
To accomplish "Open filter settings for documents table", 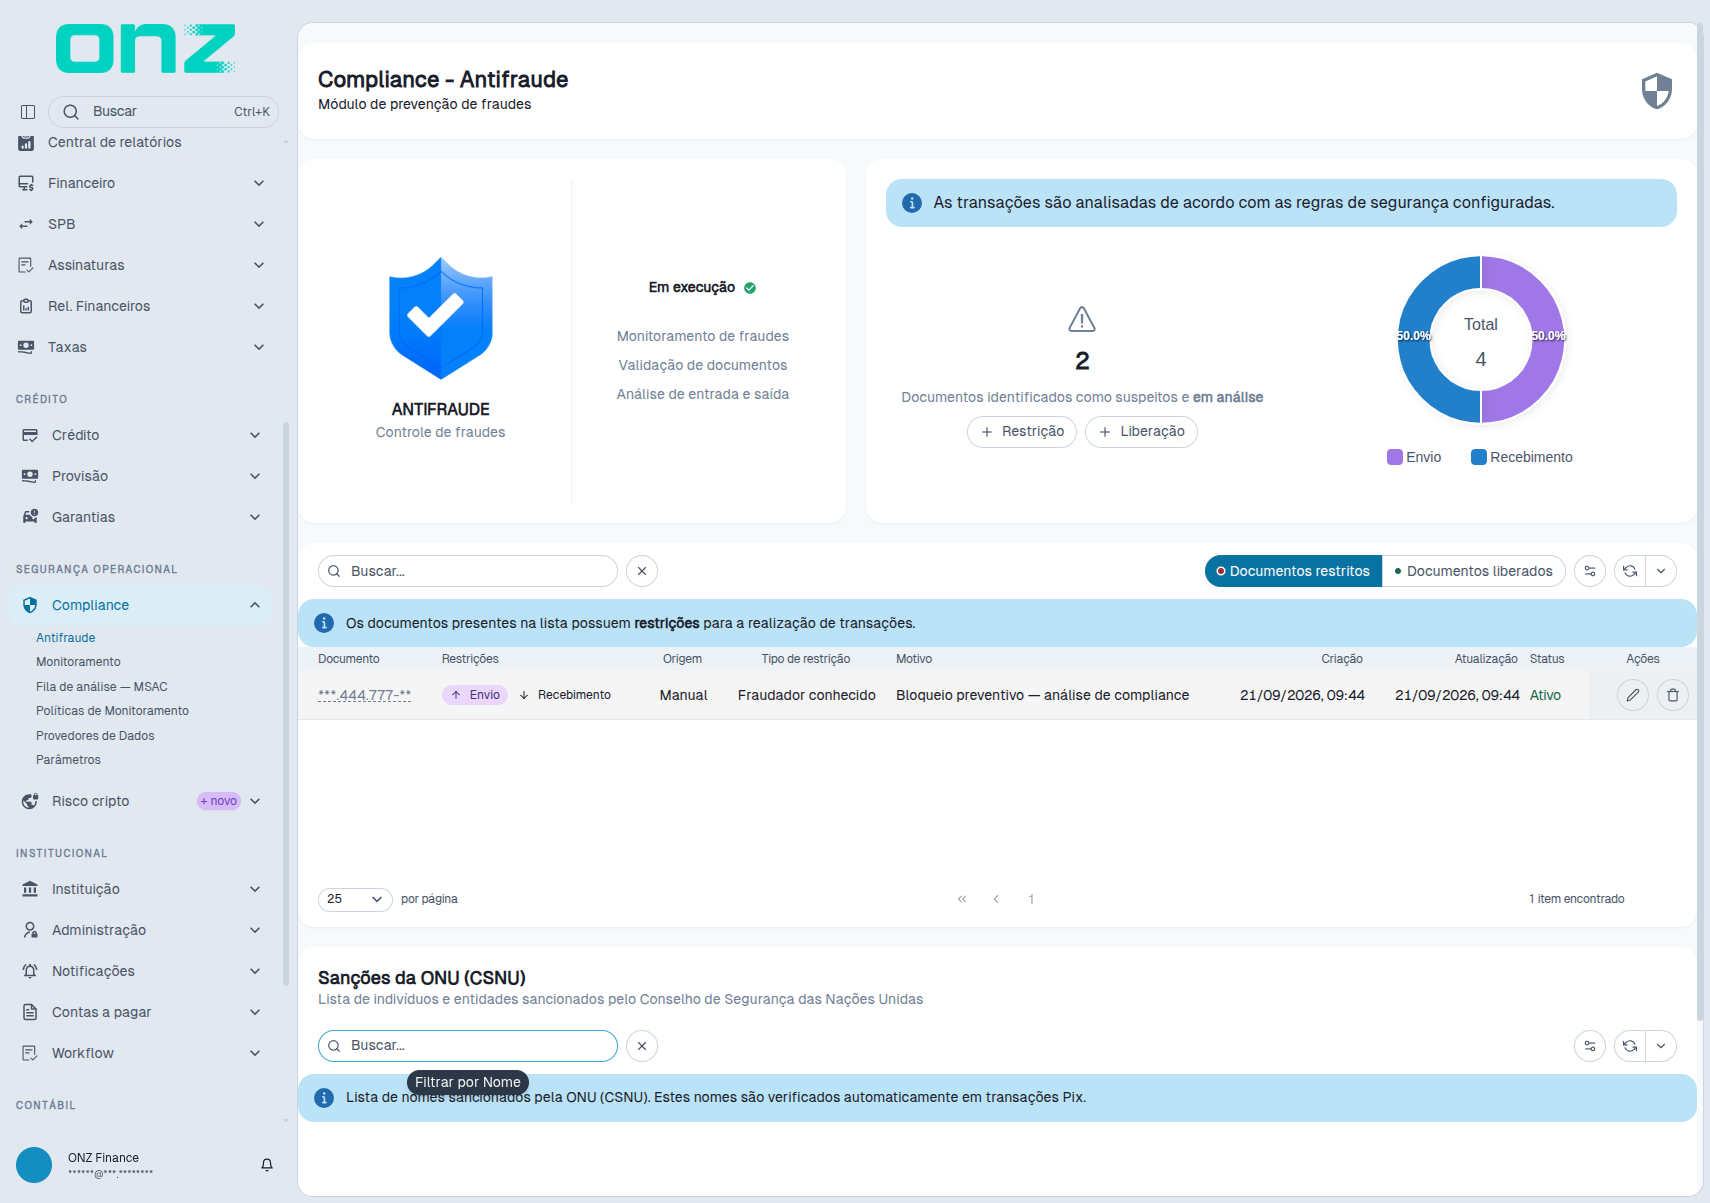I will tap(1590, 571).
